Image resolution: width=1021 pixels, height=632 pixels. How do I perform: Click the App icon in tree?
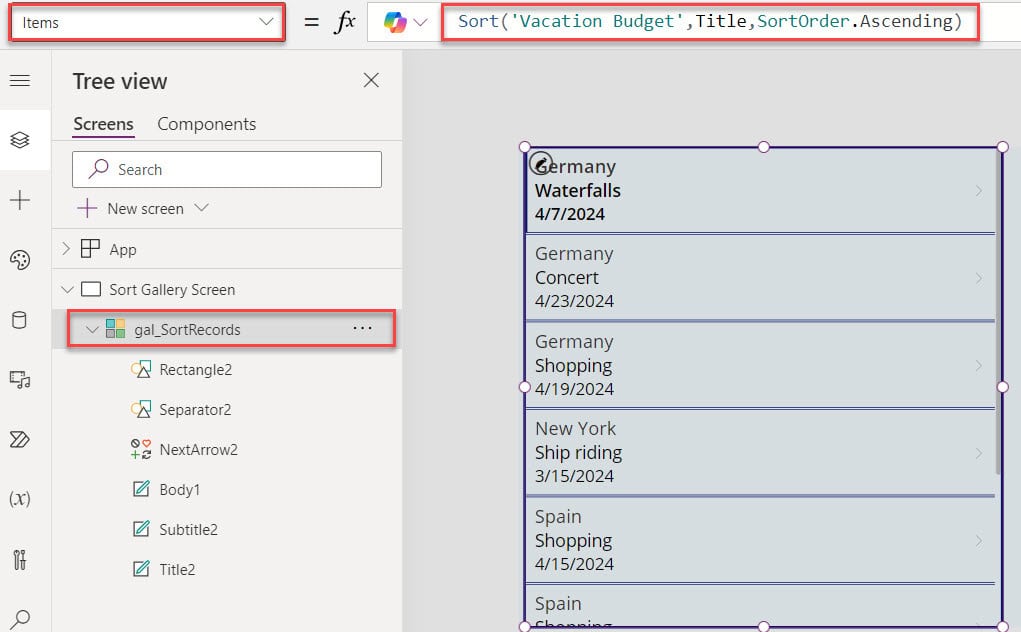pos(90,249)
